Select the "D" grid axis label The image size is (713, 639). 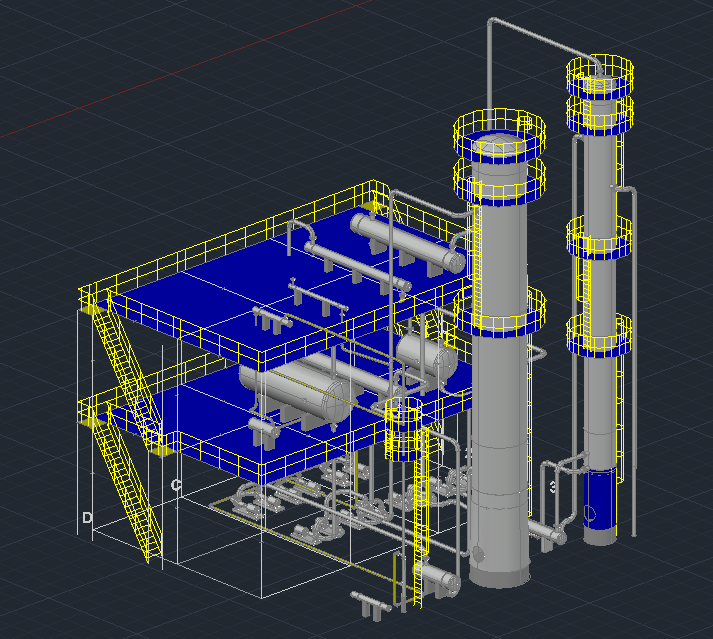[87, 518]
